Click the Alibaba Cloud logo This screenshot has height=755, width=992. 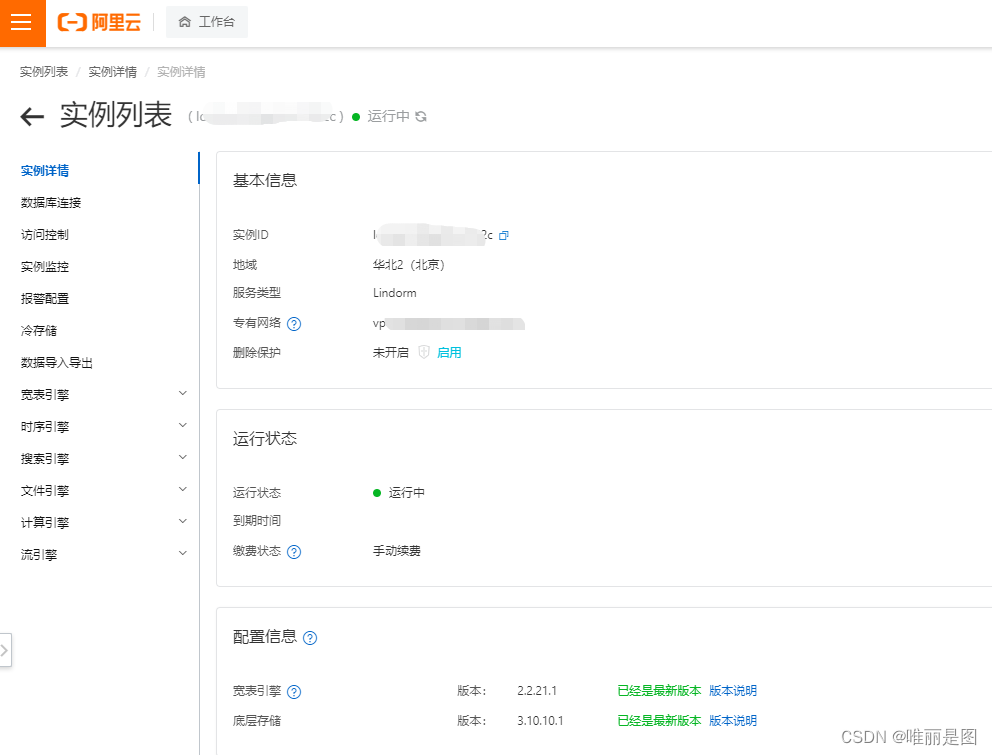point(97,22)
